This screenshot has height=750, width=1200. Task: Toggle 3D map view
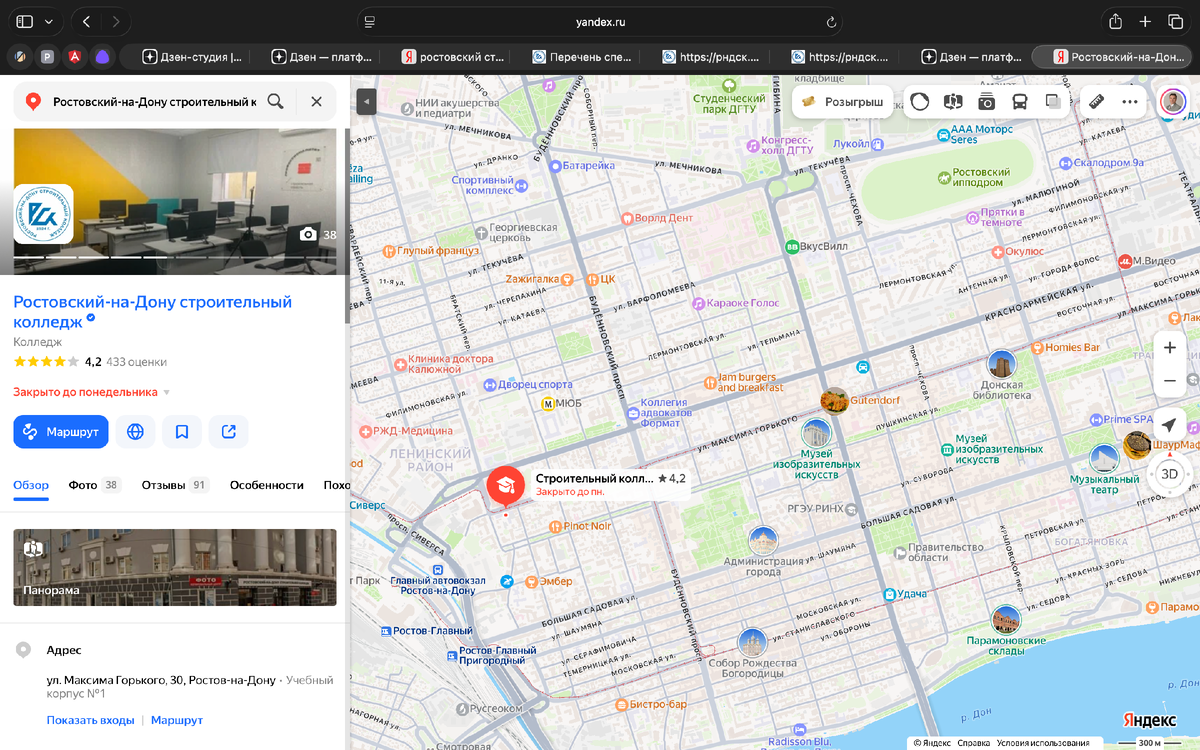tap(1170, 474)
